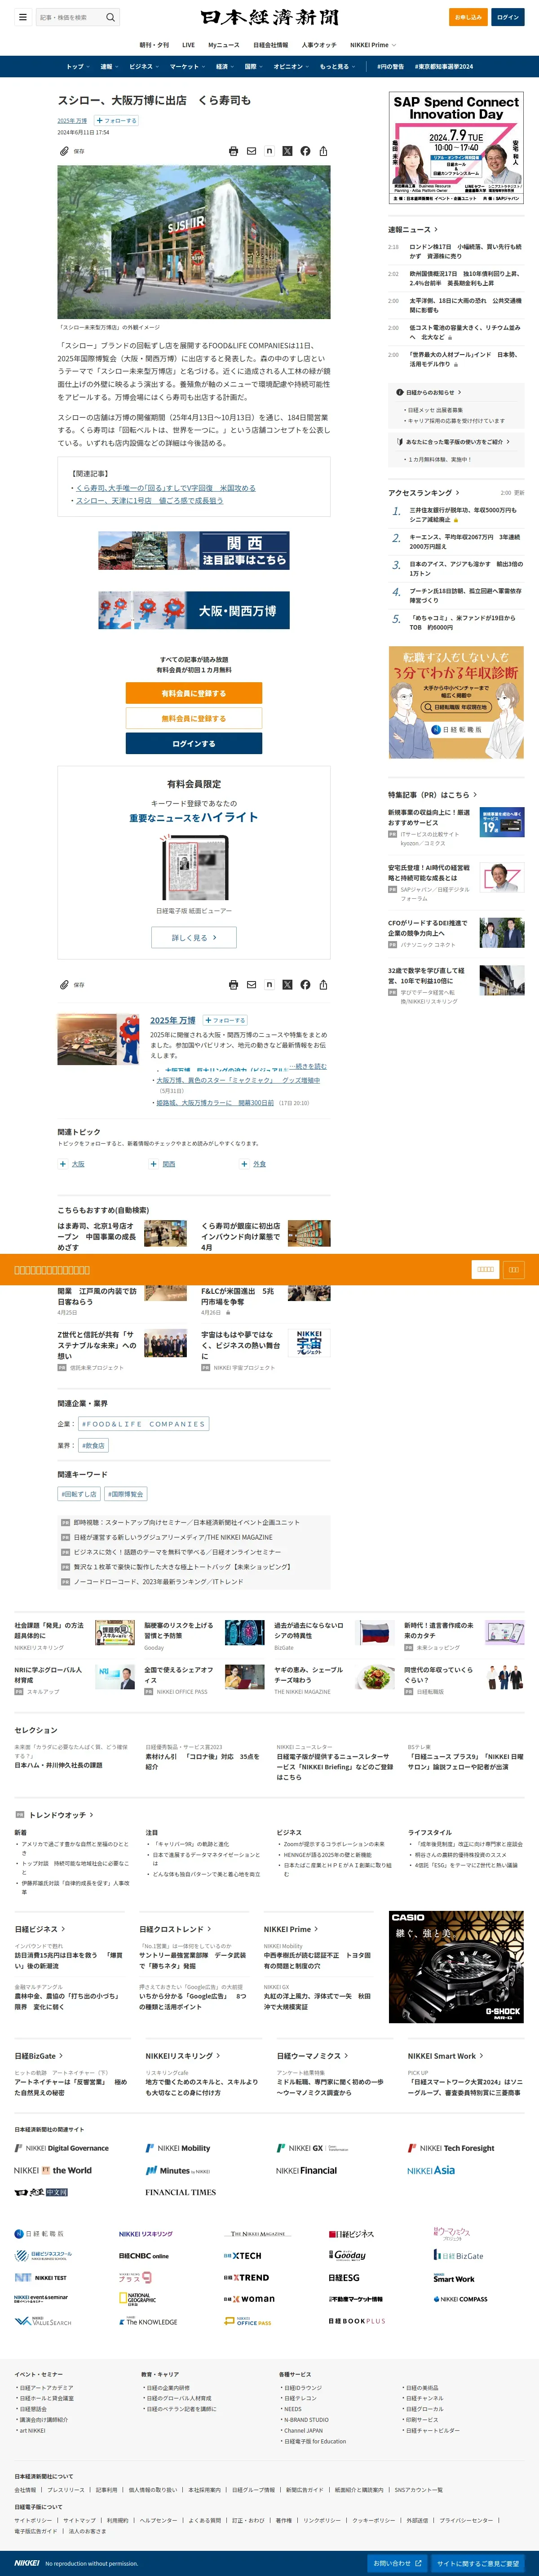Click お問い合わせ footer button

(x=398, y=2563)
